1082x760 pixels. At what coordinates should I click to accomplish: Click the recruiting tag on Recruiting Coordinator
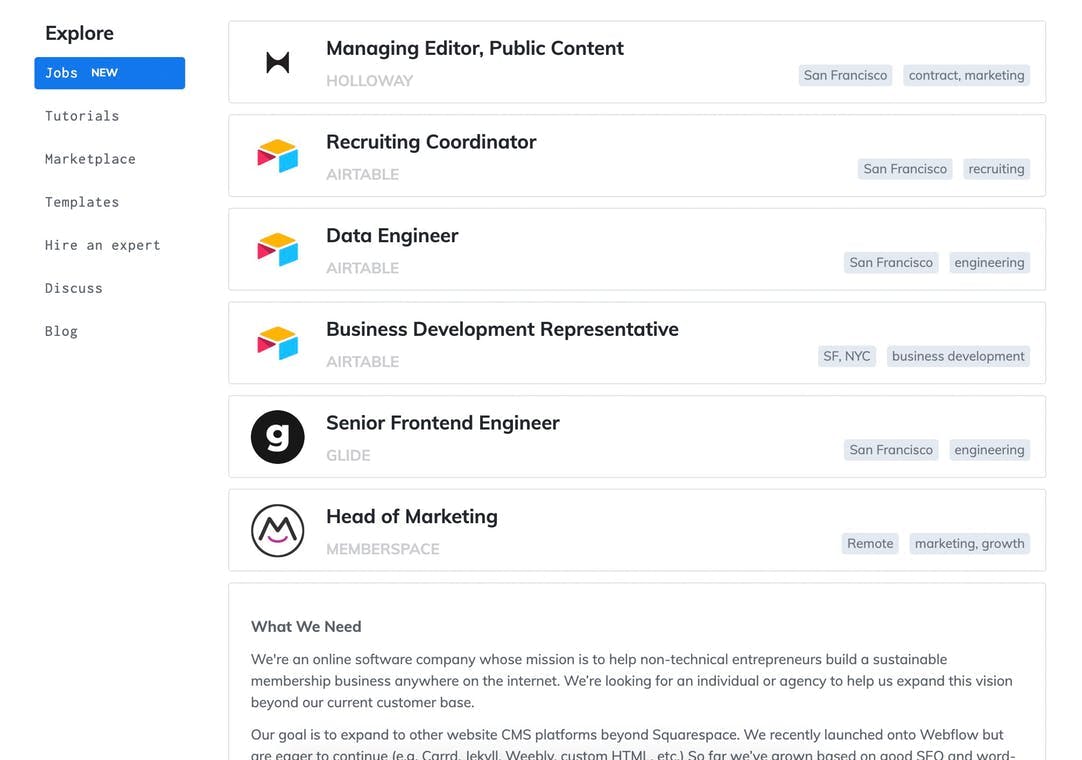996,169
